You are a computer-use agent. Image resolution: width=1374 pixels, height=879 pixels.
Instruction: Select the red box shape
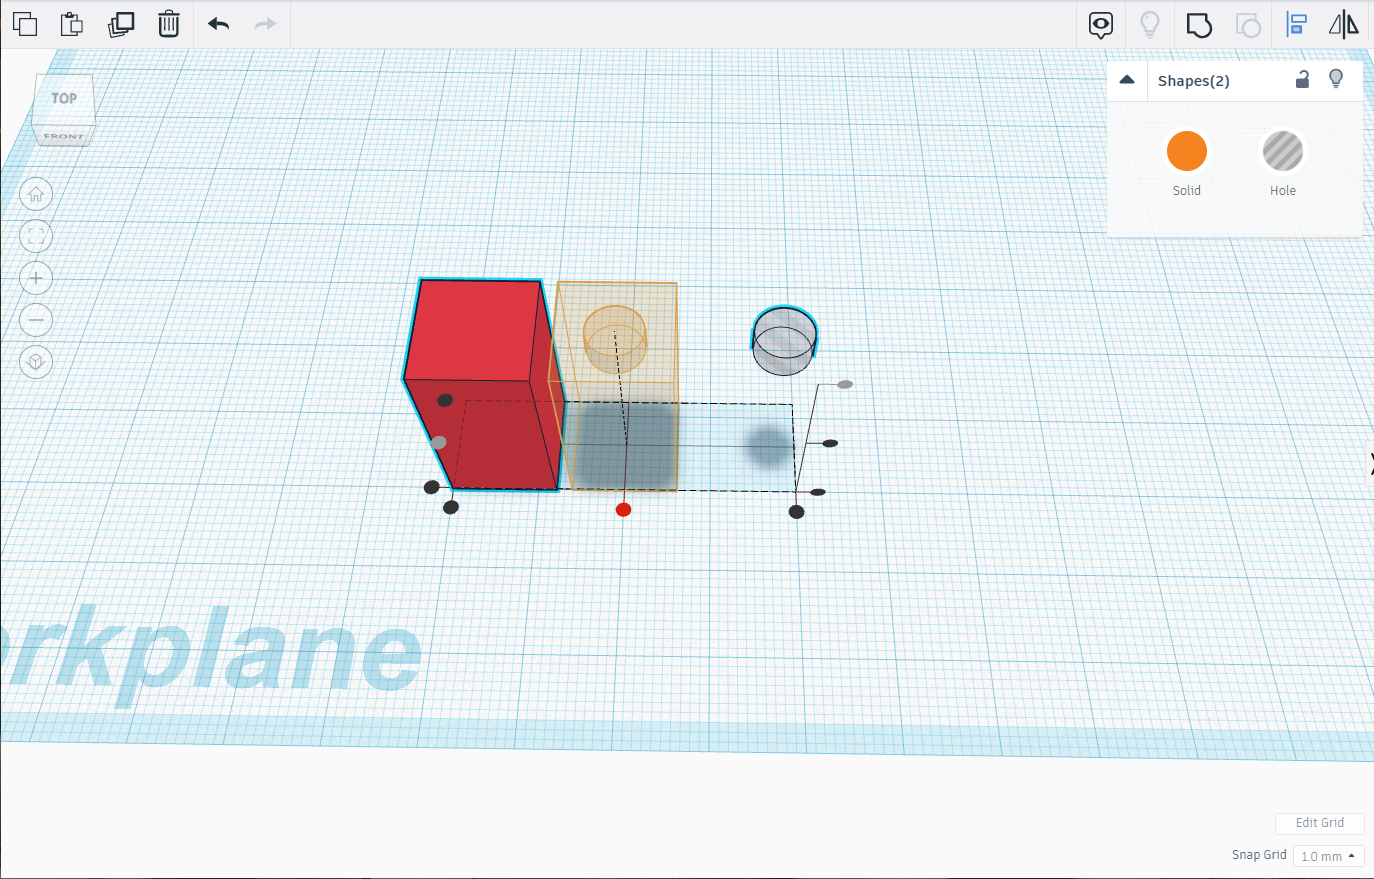[480, 380]
